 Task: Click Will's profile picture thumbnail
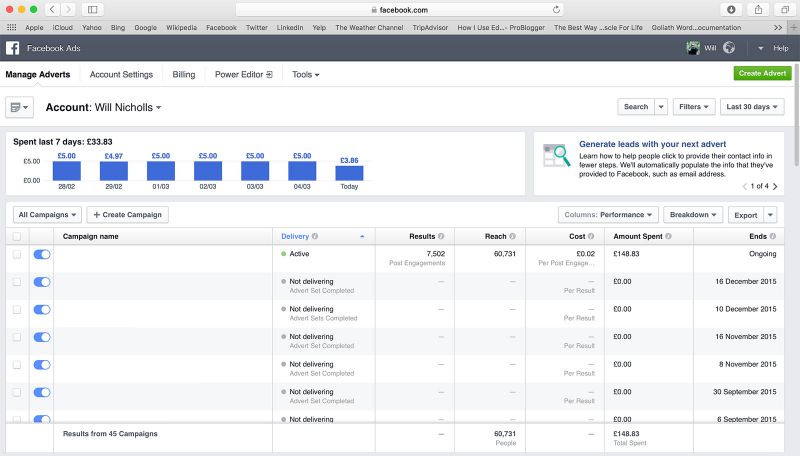[x=693, y=48]
